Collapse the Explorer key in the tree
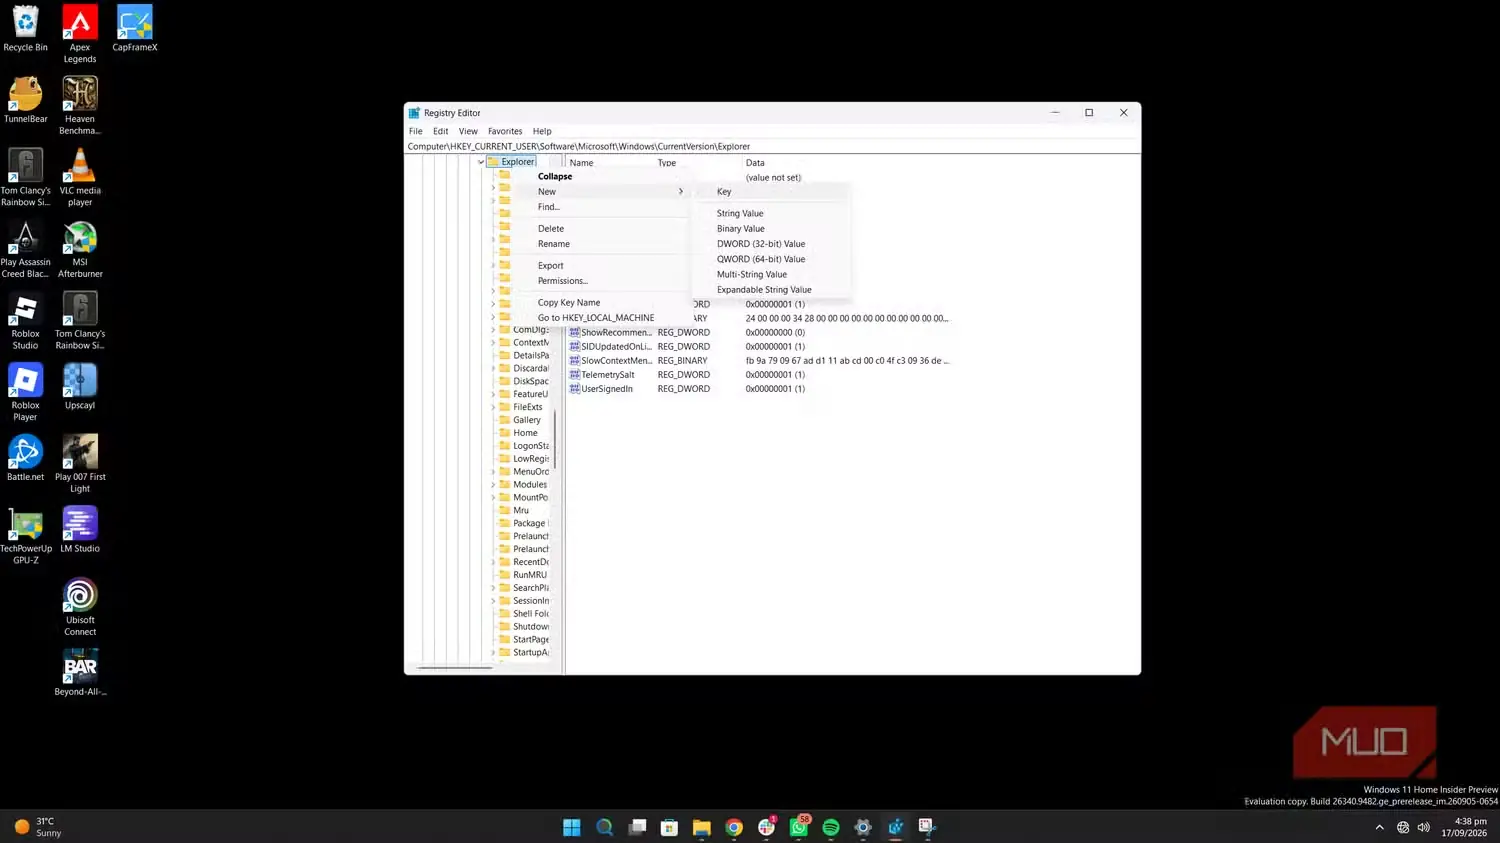 pos(481,162)
